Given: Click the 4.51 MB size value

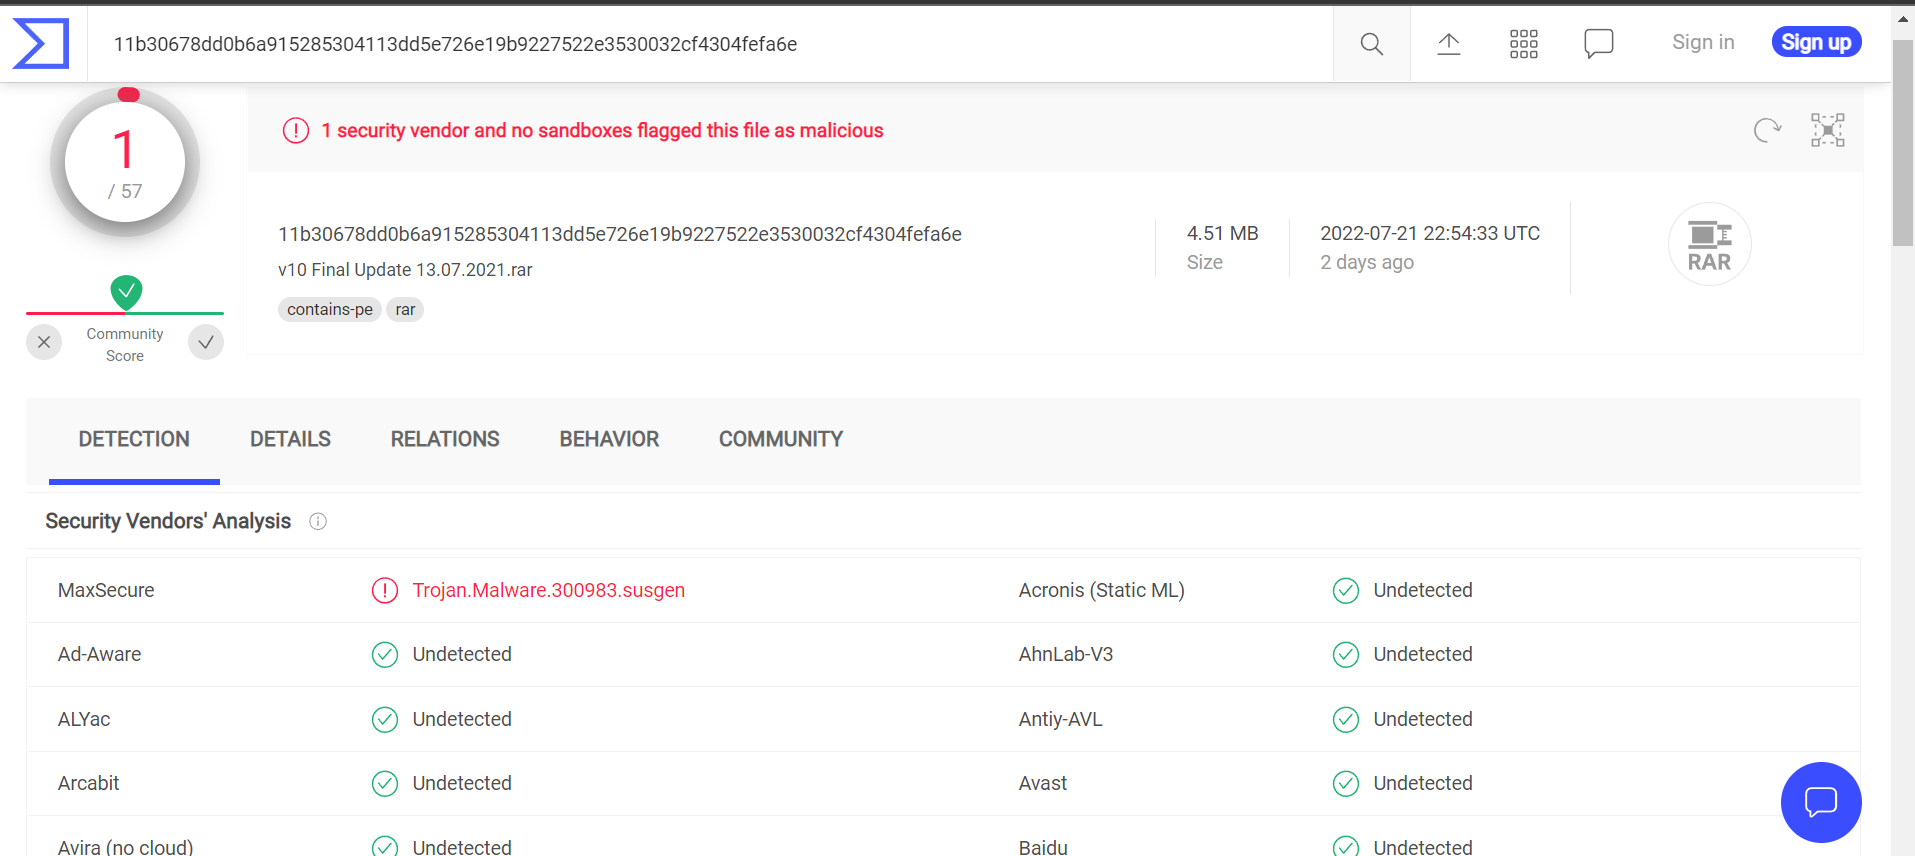Looking at the screenshot, I should tap(1222, 233).
